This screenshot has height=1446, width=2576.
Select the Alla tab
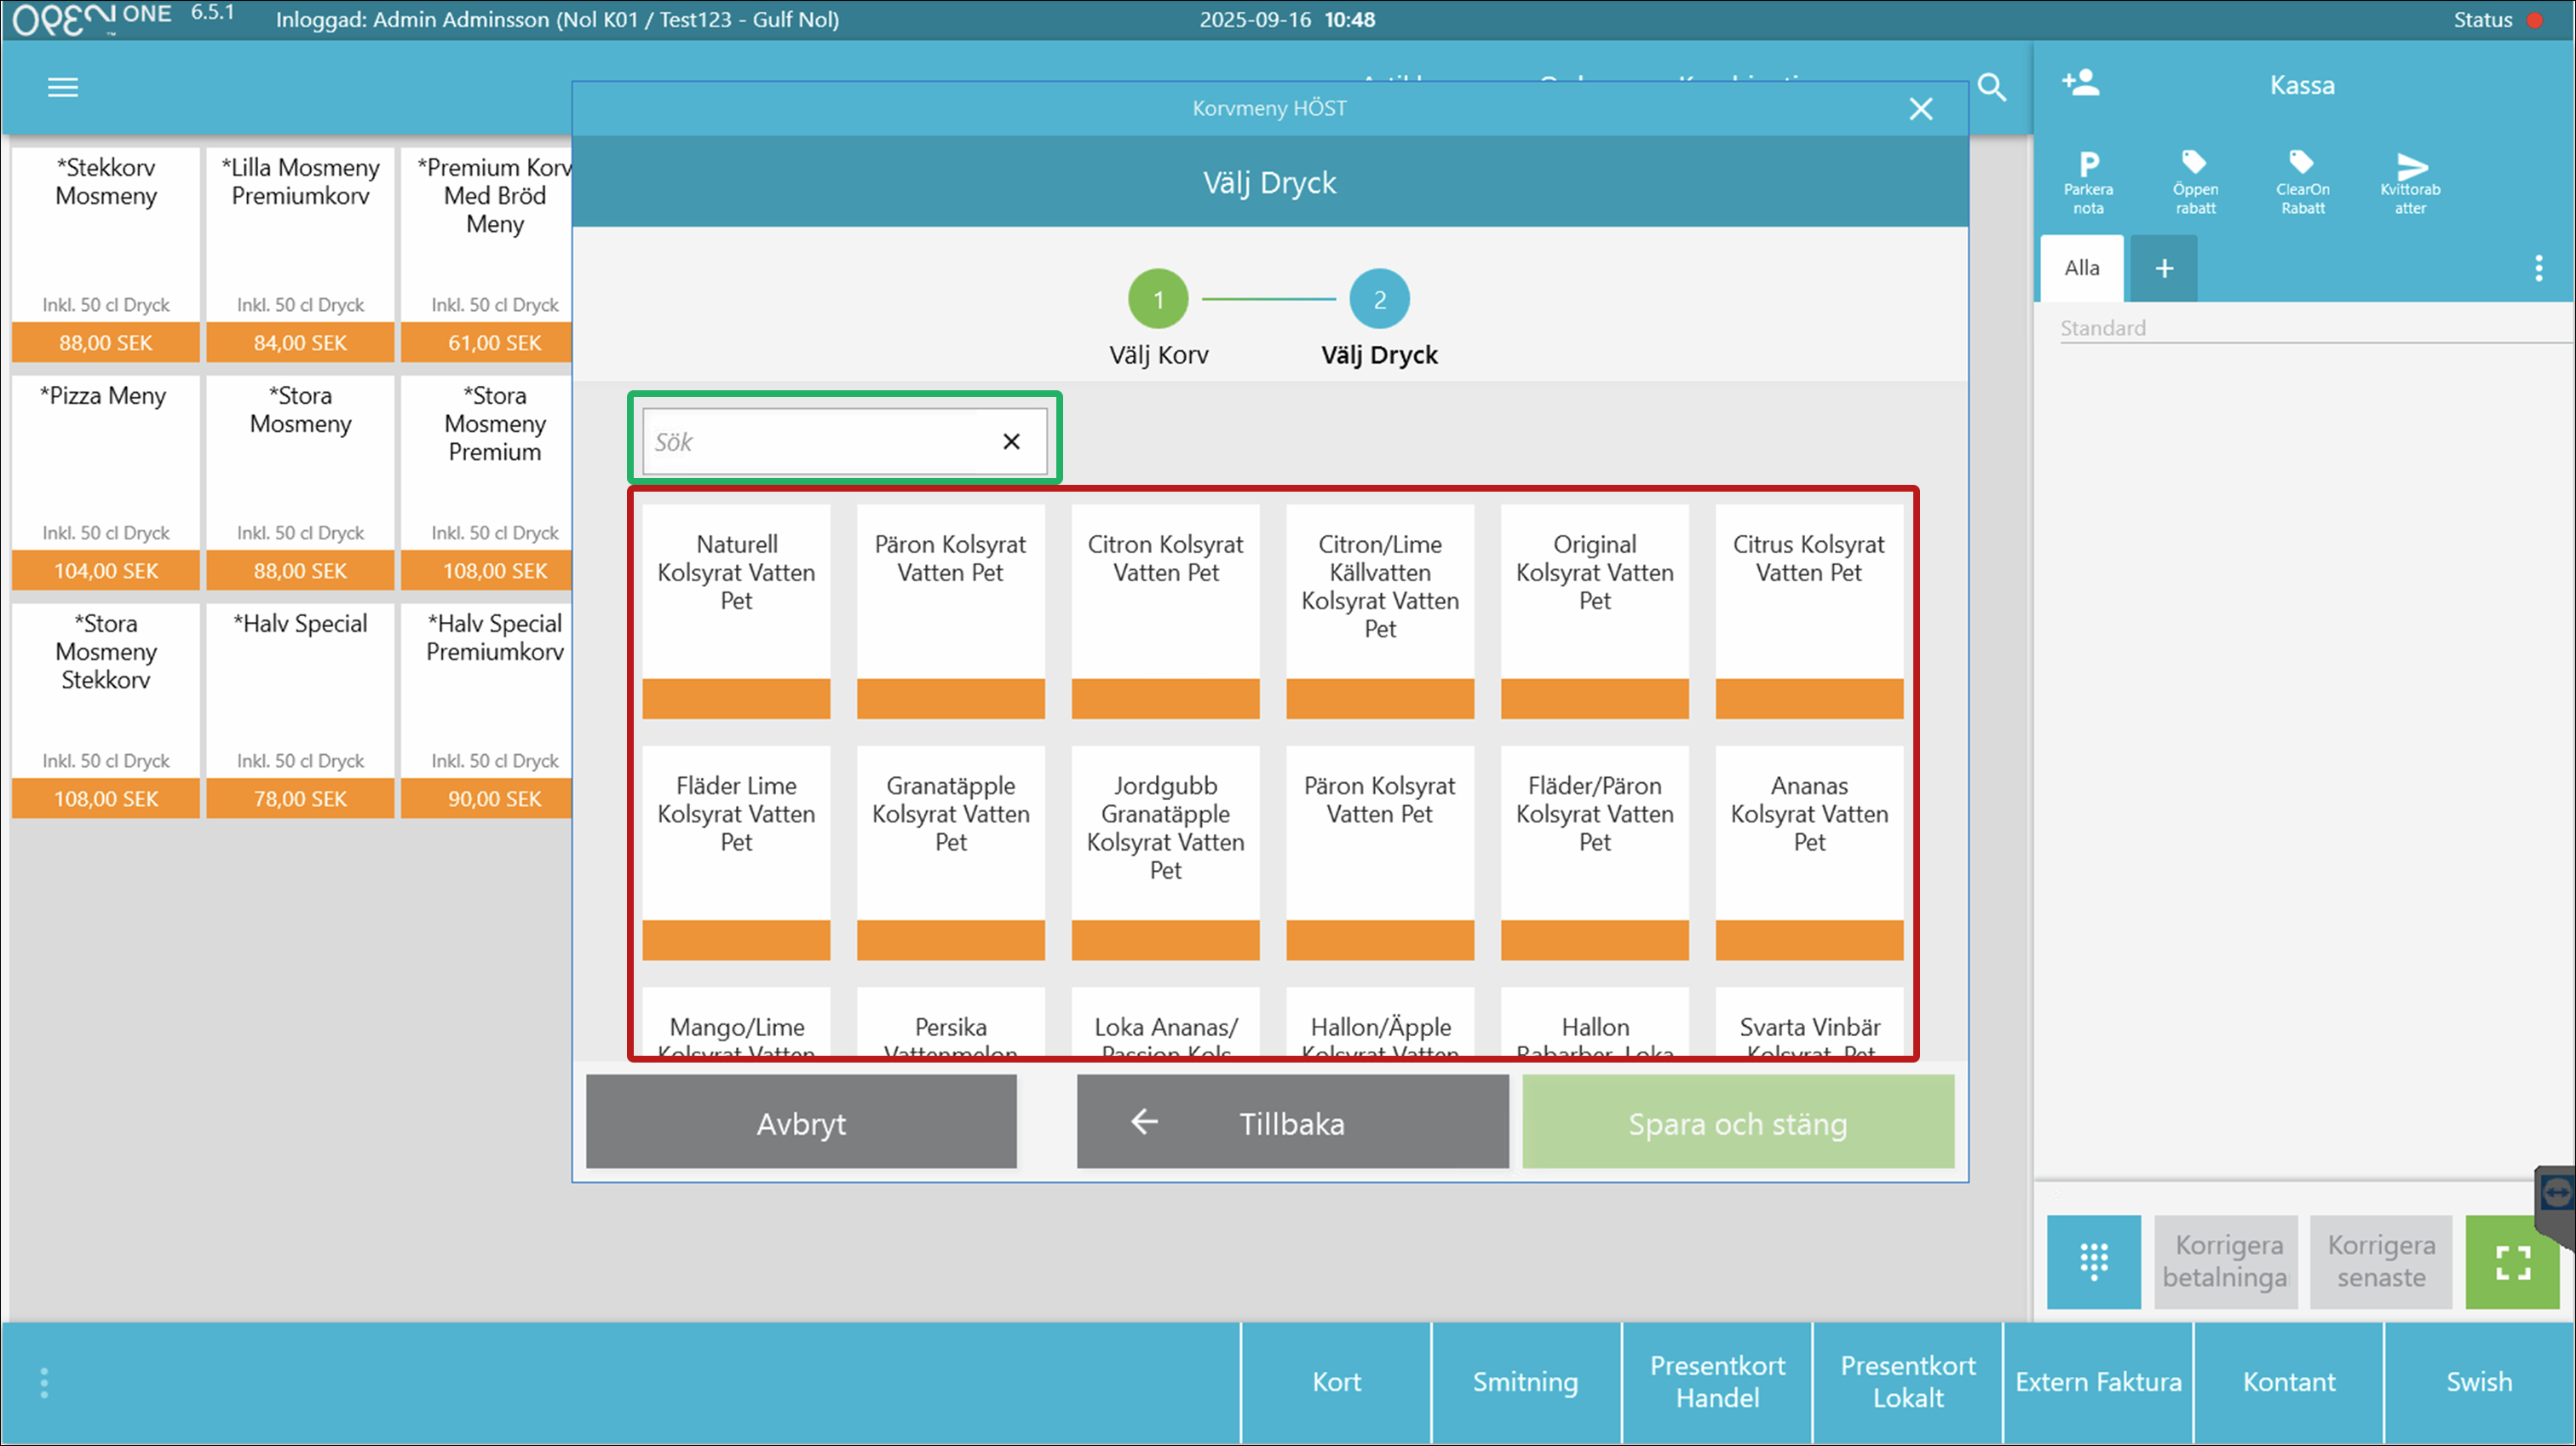[x=2082, y=268]
